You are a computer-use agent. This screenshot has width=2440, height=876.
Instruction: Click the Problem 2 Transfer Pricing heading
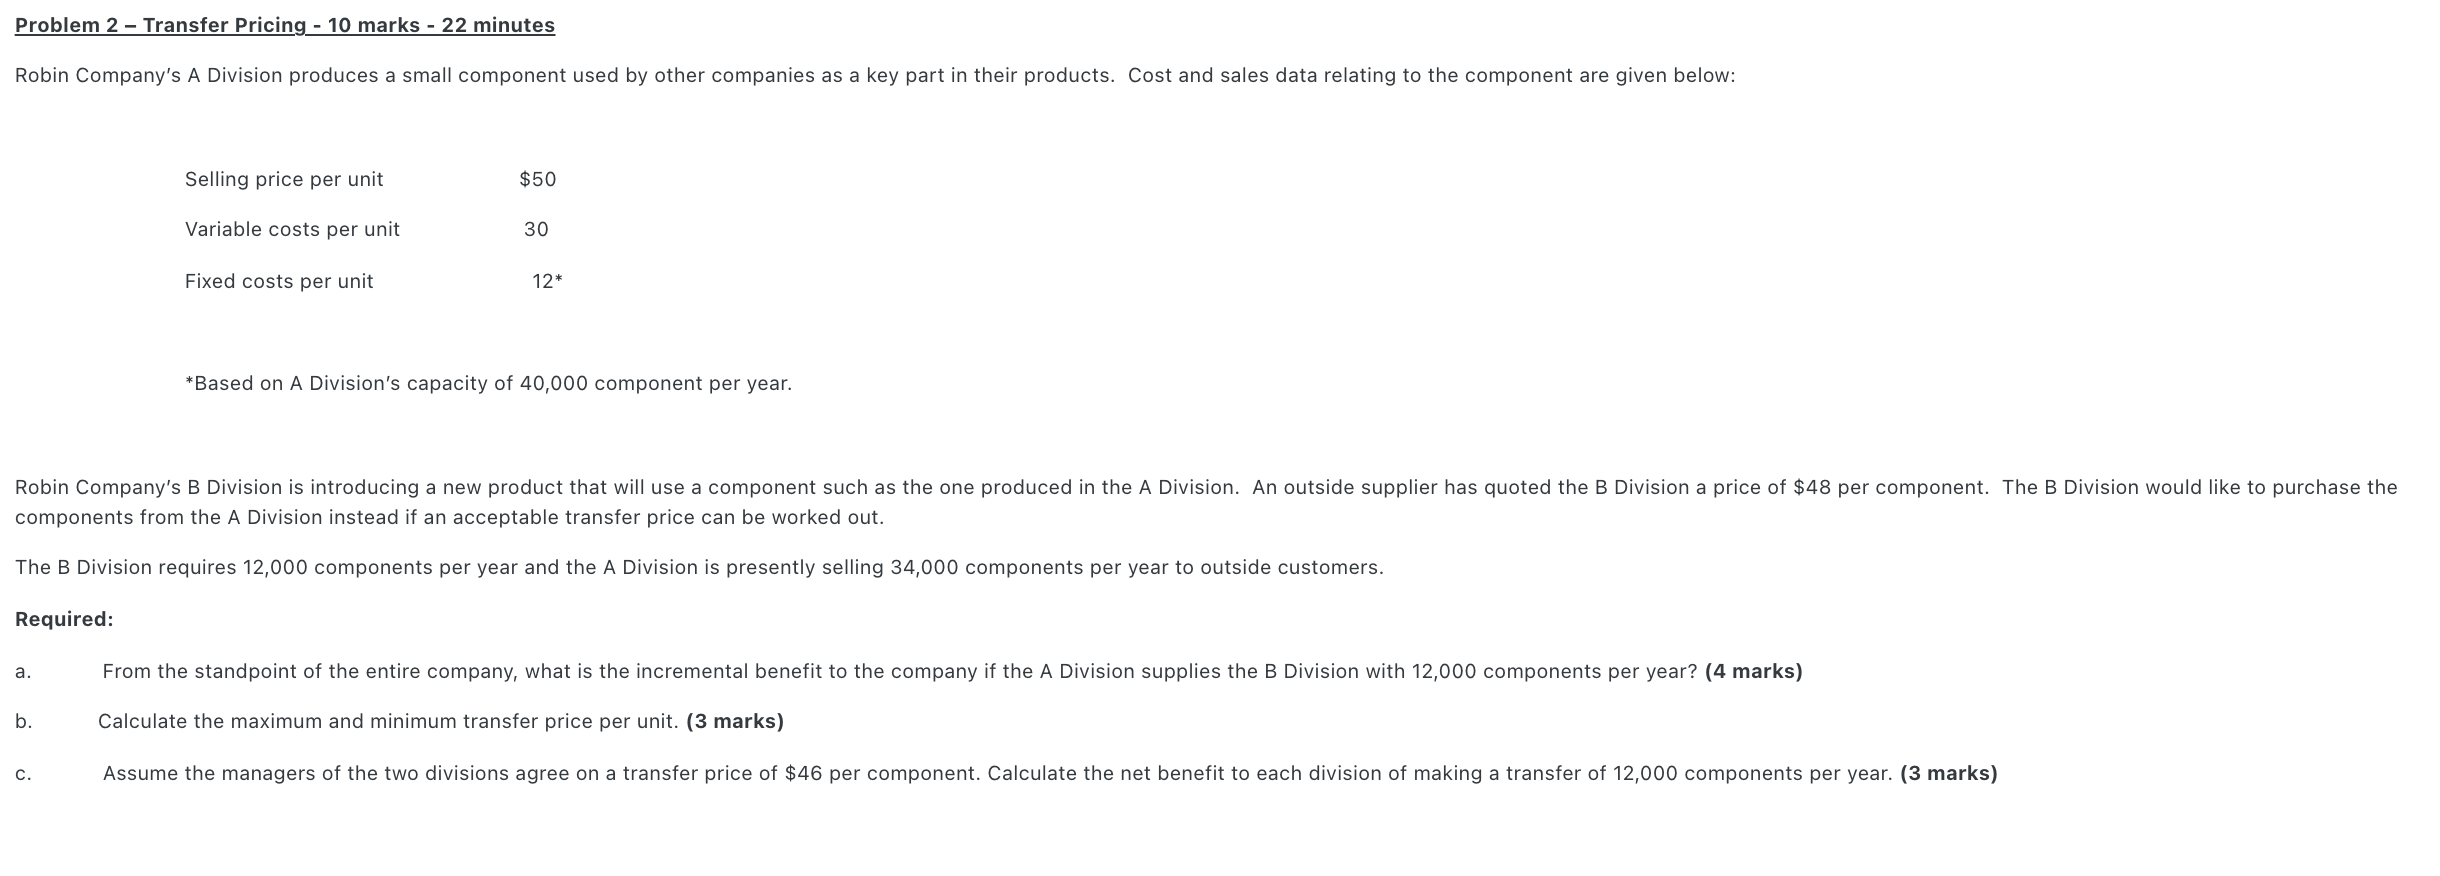284,25
